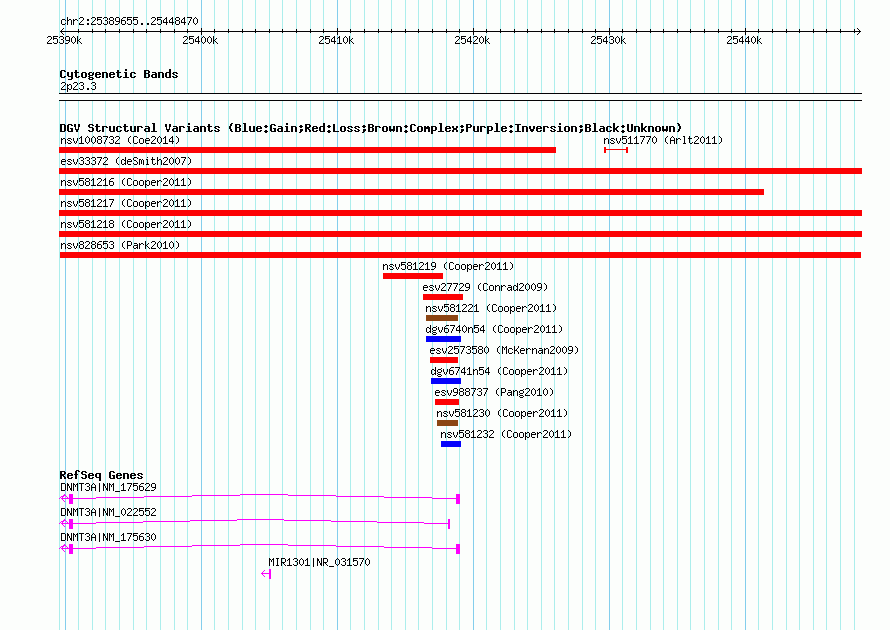Click the DNMT3A|NM_175630 transcript line
This screenshot has width=890, height=630.
[x=259, y=548]
